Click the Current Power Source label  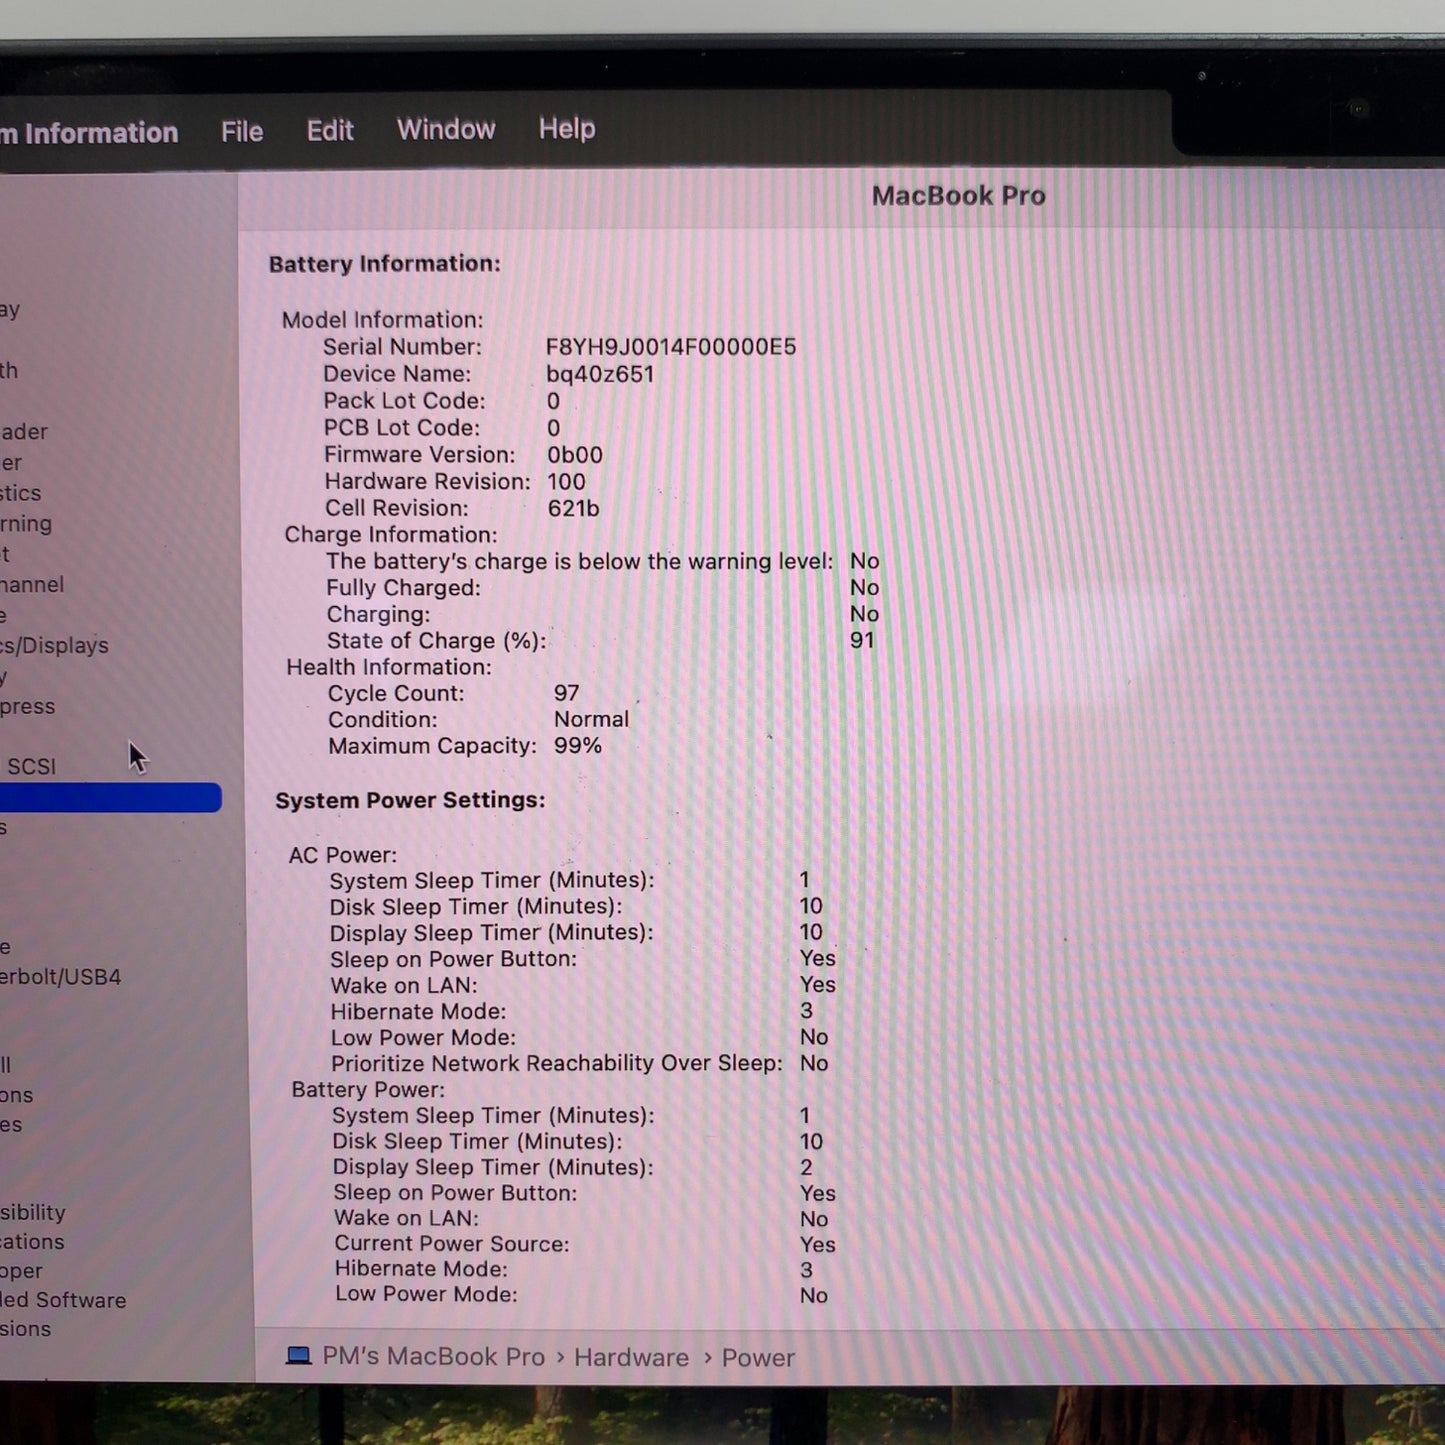tap(452, 1244)
